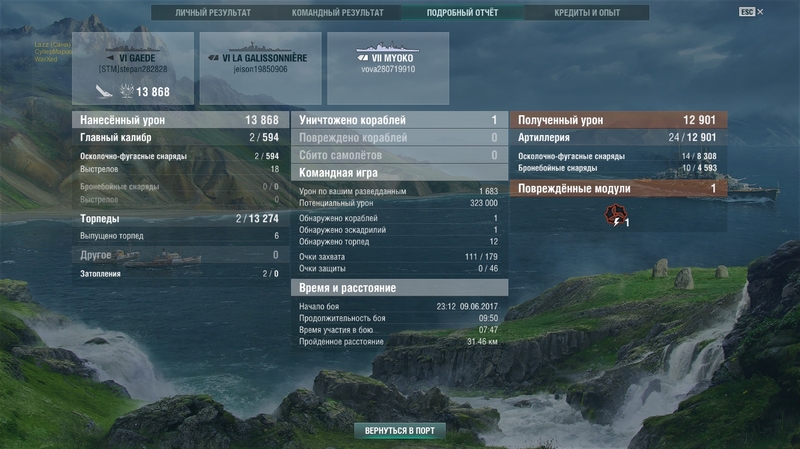This screenshot has width=800, height=449.
Task: Click the Вернуться в порт button
Action: click(x=400, y=431)
